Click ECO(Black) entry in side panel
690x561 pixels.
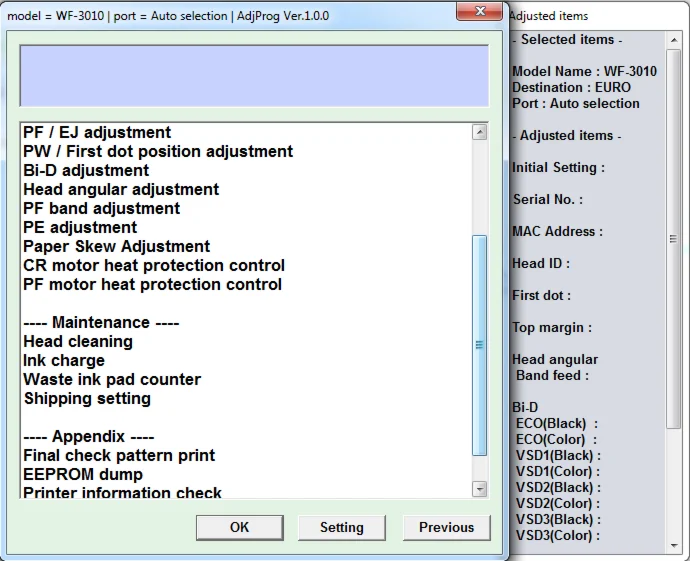point(557,423)
